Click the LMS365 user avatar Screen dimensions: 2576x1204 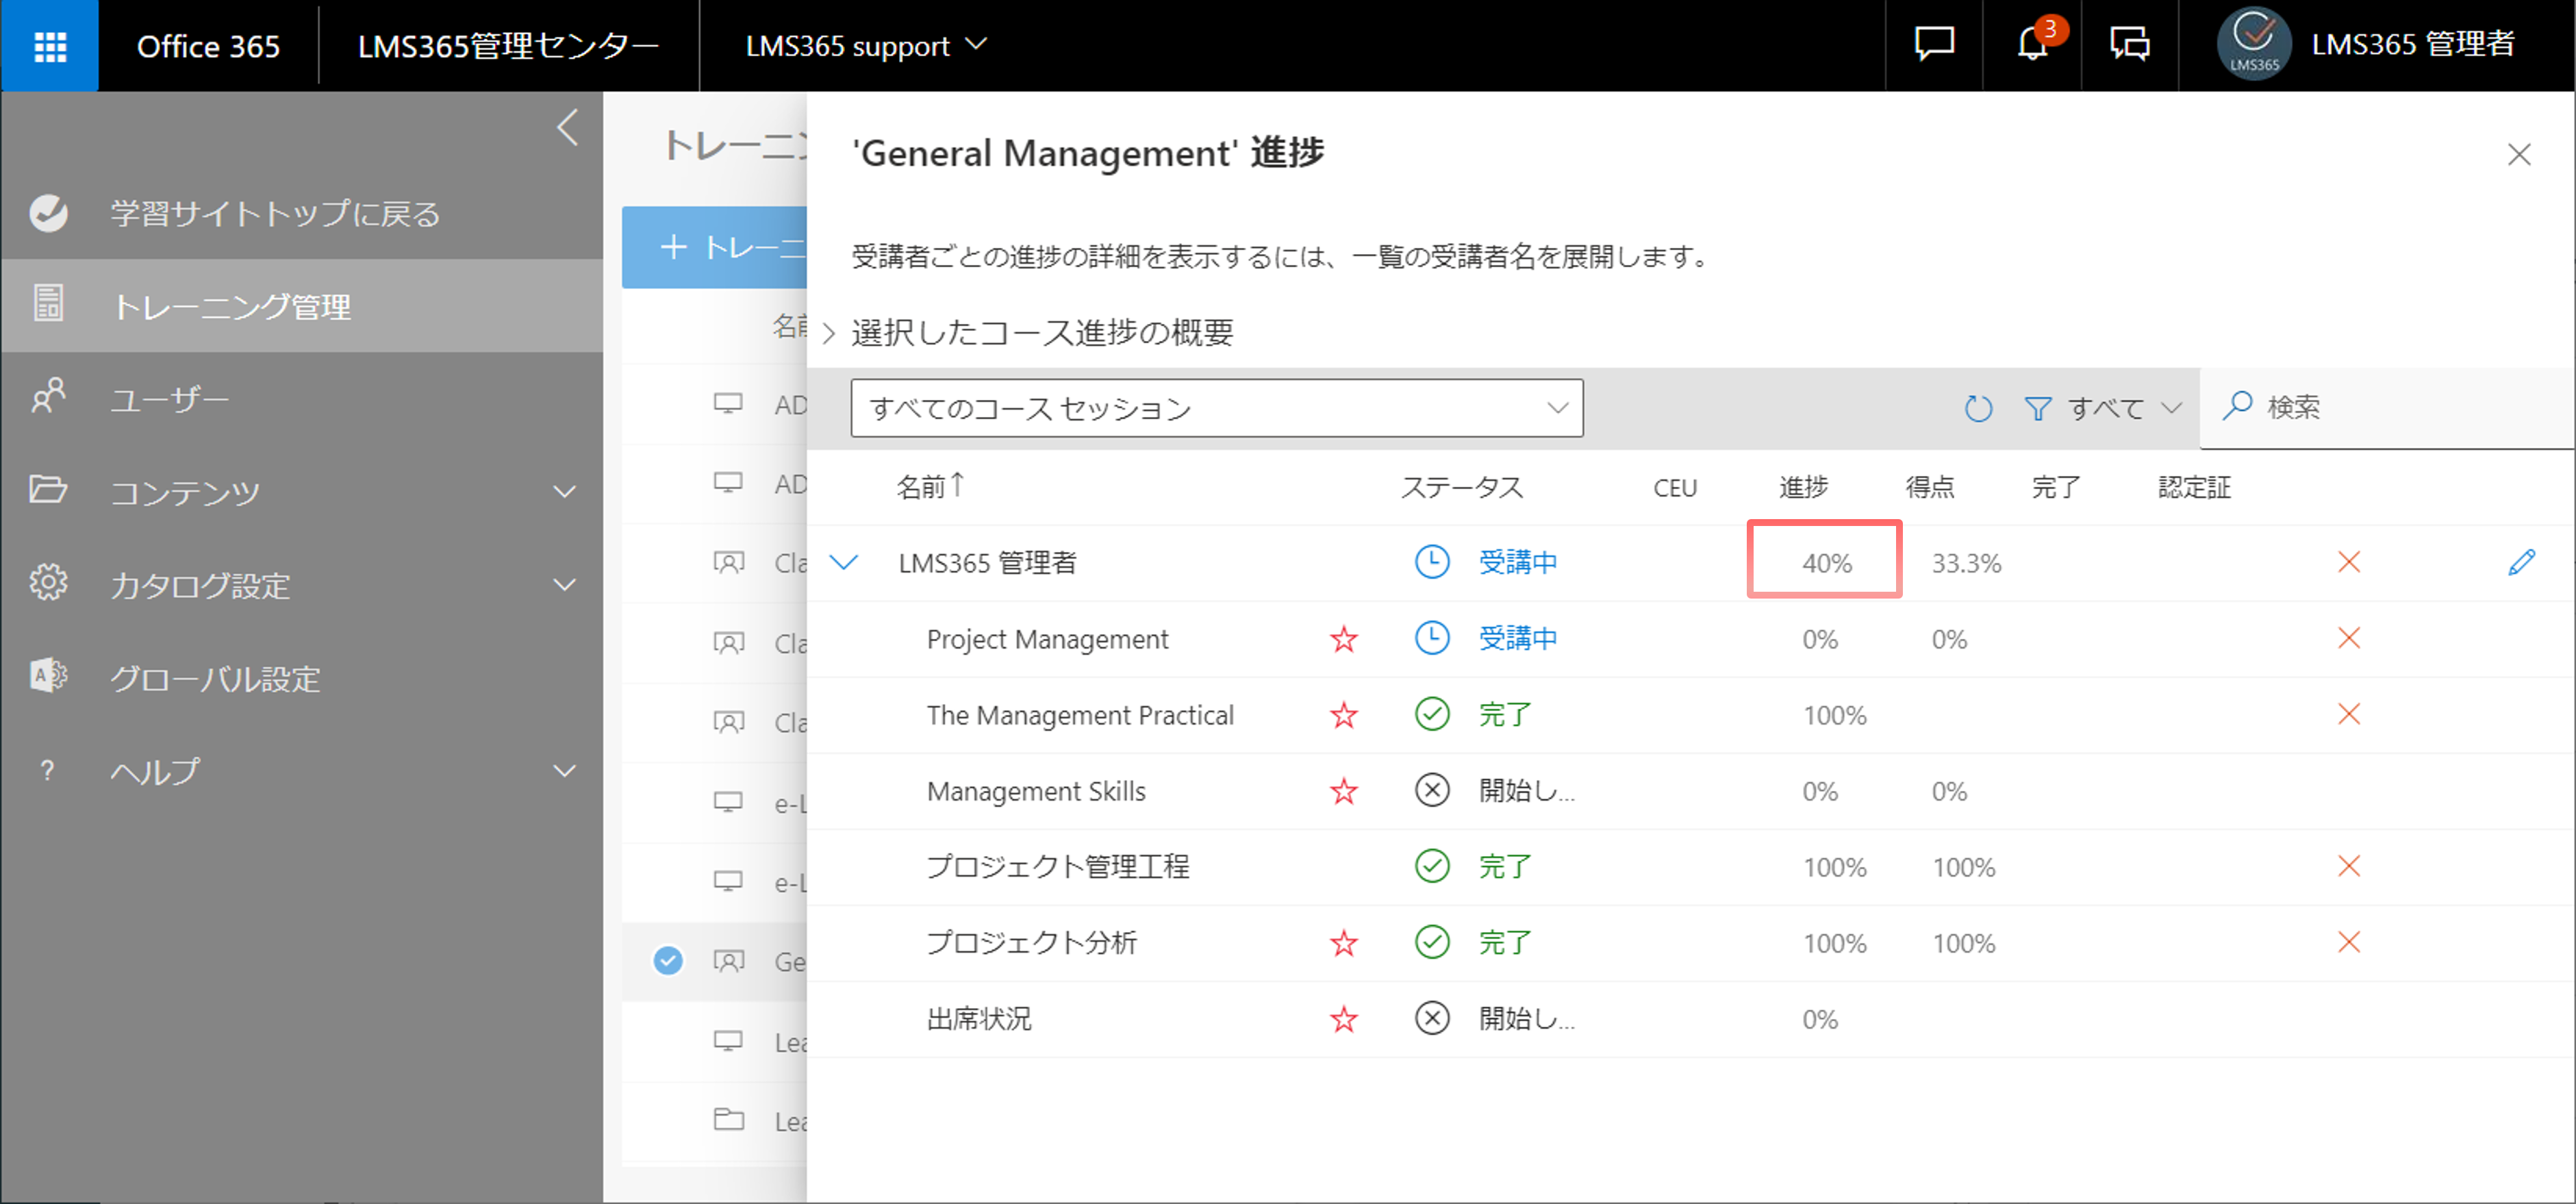(x=2254, y=44)
